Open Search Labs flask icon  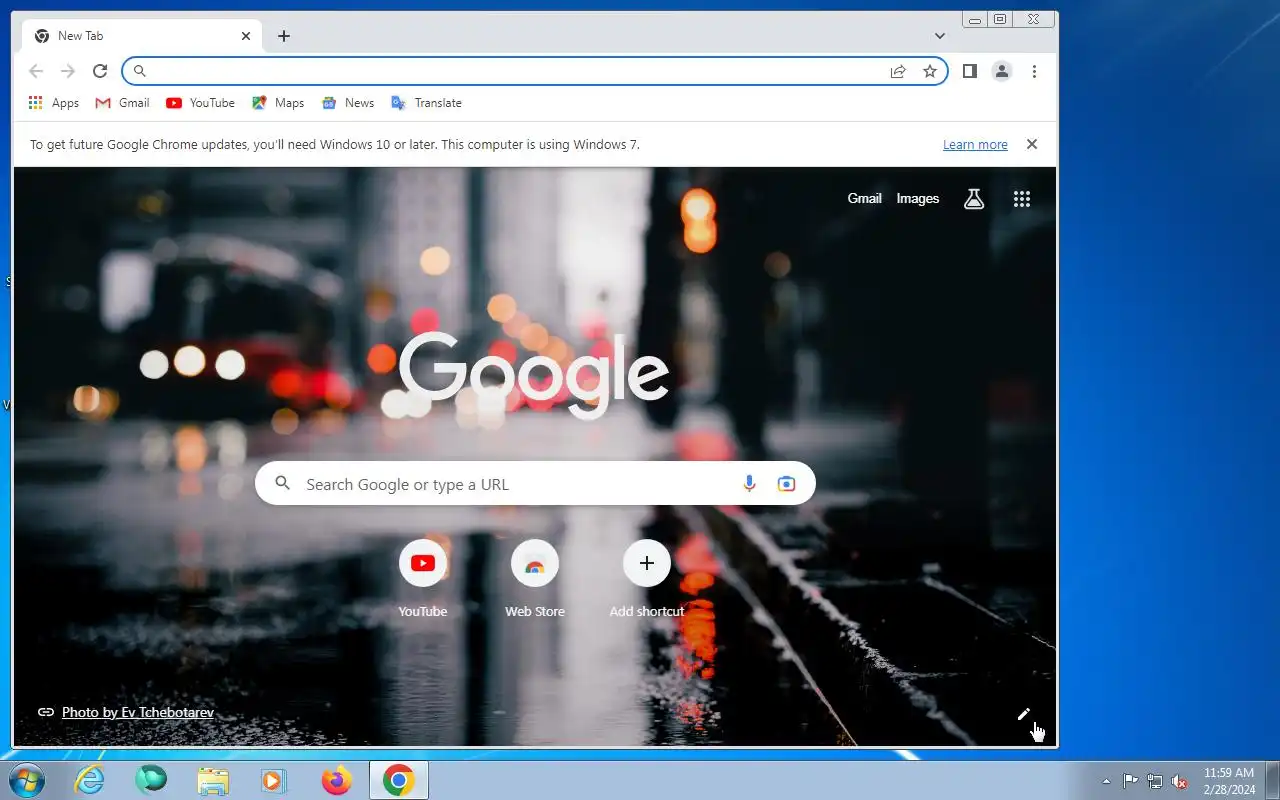pos(974,199)
